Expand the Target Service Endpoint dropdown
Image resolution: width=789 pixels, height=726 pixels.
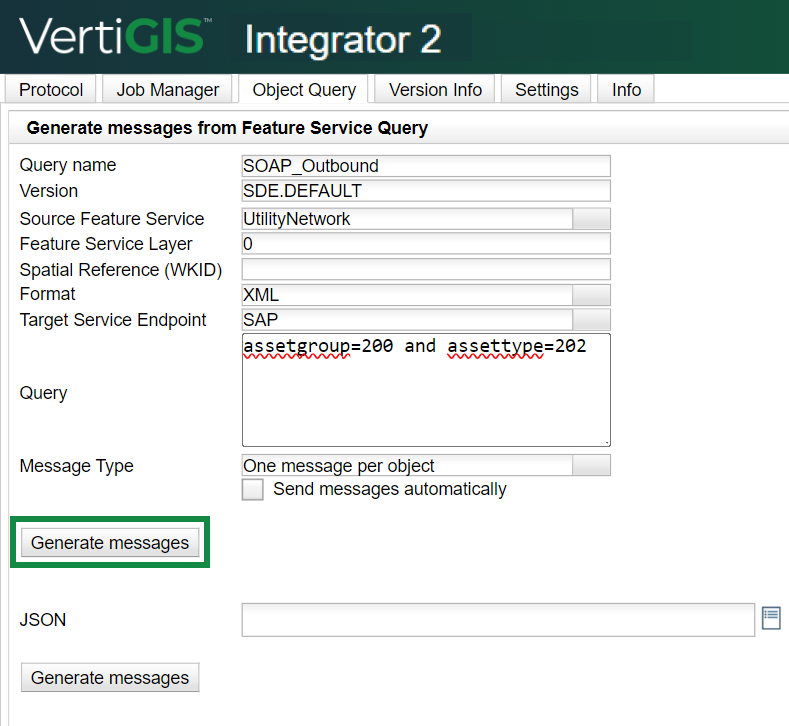point(591,320)
